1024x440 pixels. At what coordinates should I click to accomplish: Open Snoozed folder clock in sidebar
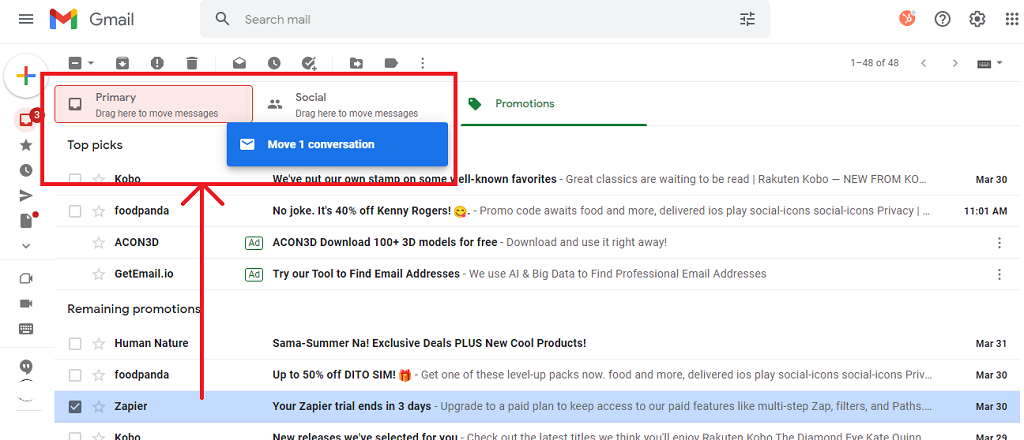pyautogui.click(x=26, y=170)
